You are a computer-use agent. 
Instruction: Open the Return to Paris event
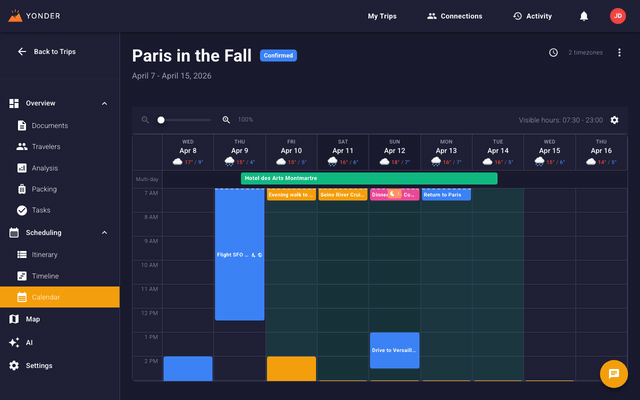click(x=446, y=195)
